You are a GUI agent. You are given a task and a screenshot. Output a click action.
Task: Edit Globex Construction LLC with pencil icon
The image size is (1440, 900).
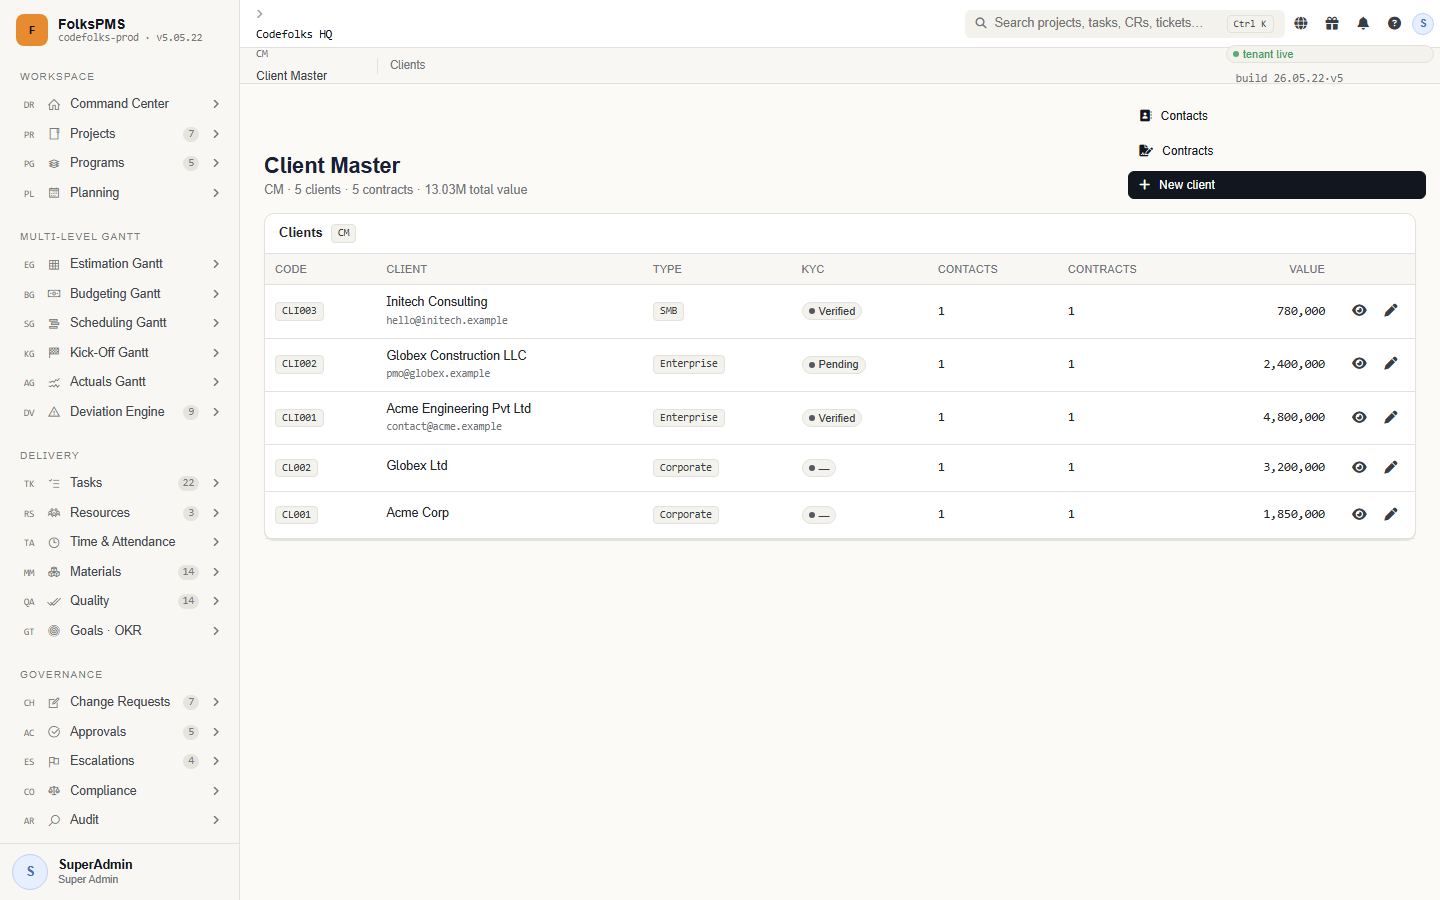coord(1391,364)
